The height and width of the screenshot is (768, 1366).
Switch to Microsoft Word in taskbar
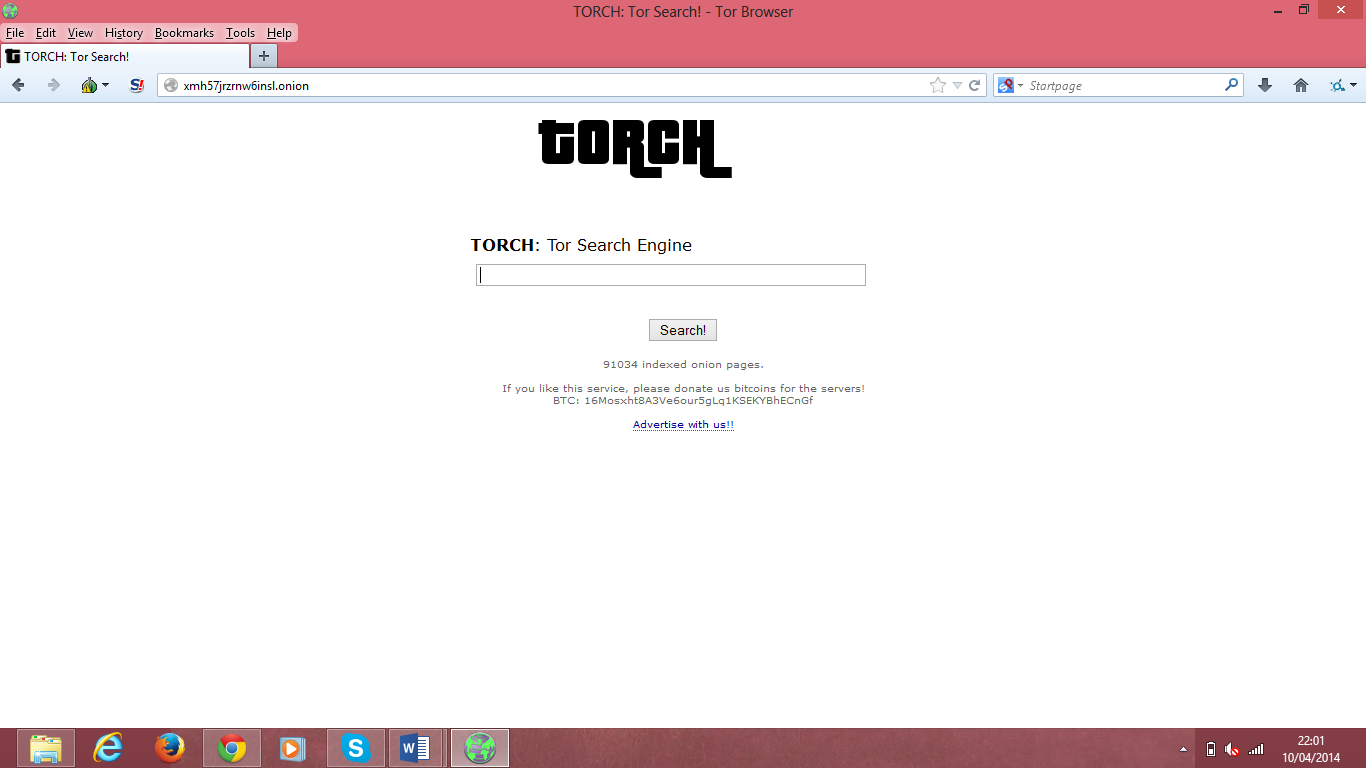[415, 748]
